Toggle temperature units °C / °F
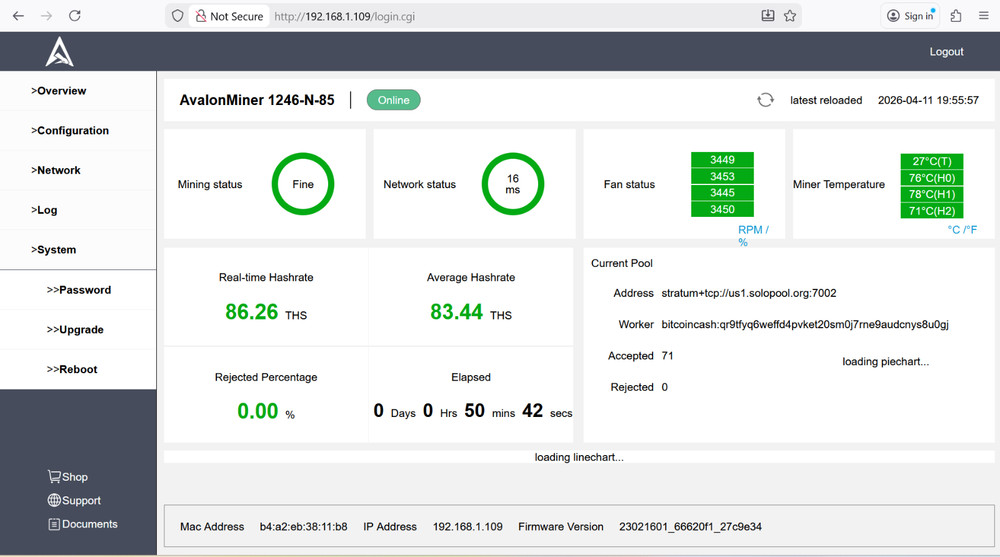This screenshot has height=557, width=1000. [962, 230]
